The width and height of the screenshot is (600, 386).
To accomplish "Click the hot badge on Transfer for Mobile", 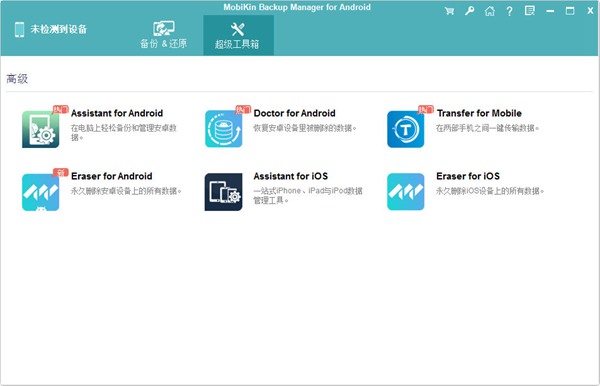I will [426, 109].
